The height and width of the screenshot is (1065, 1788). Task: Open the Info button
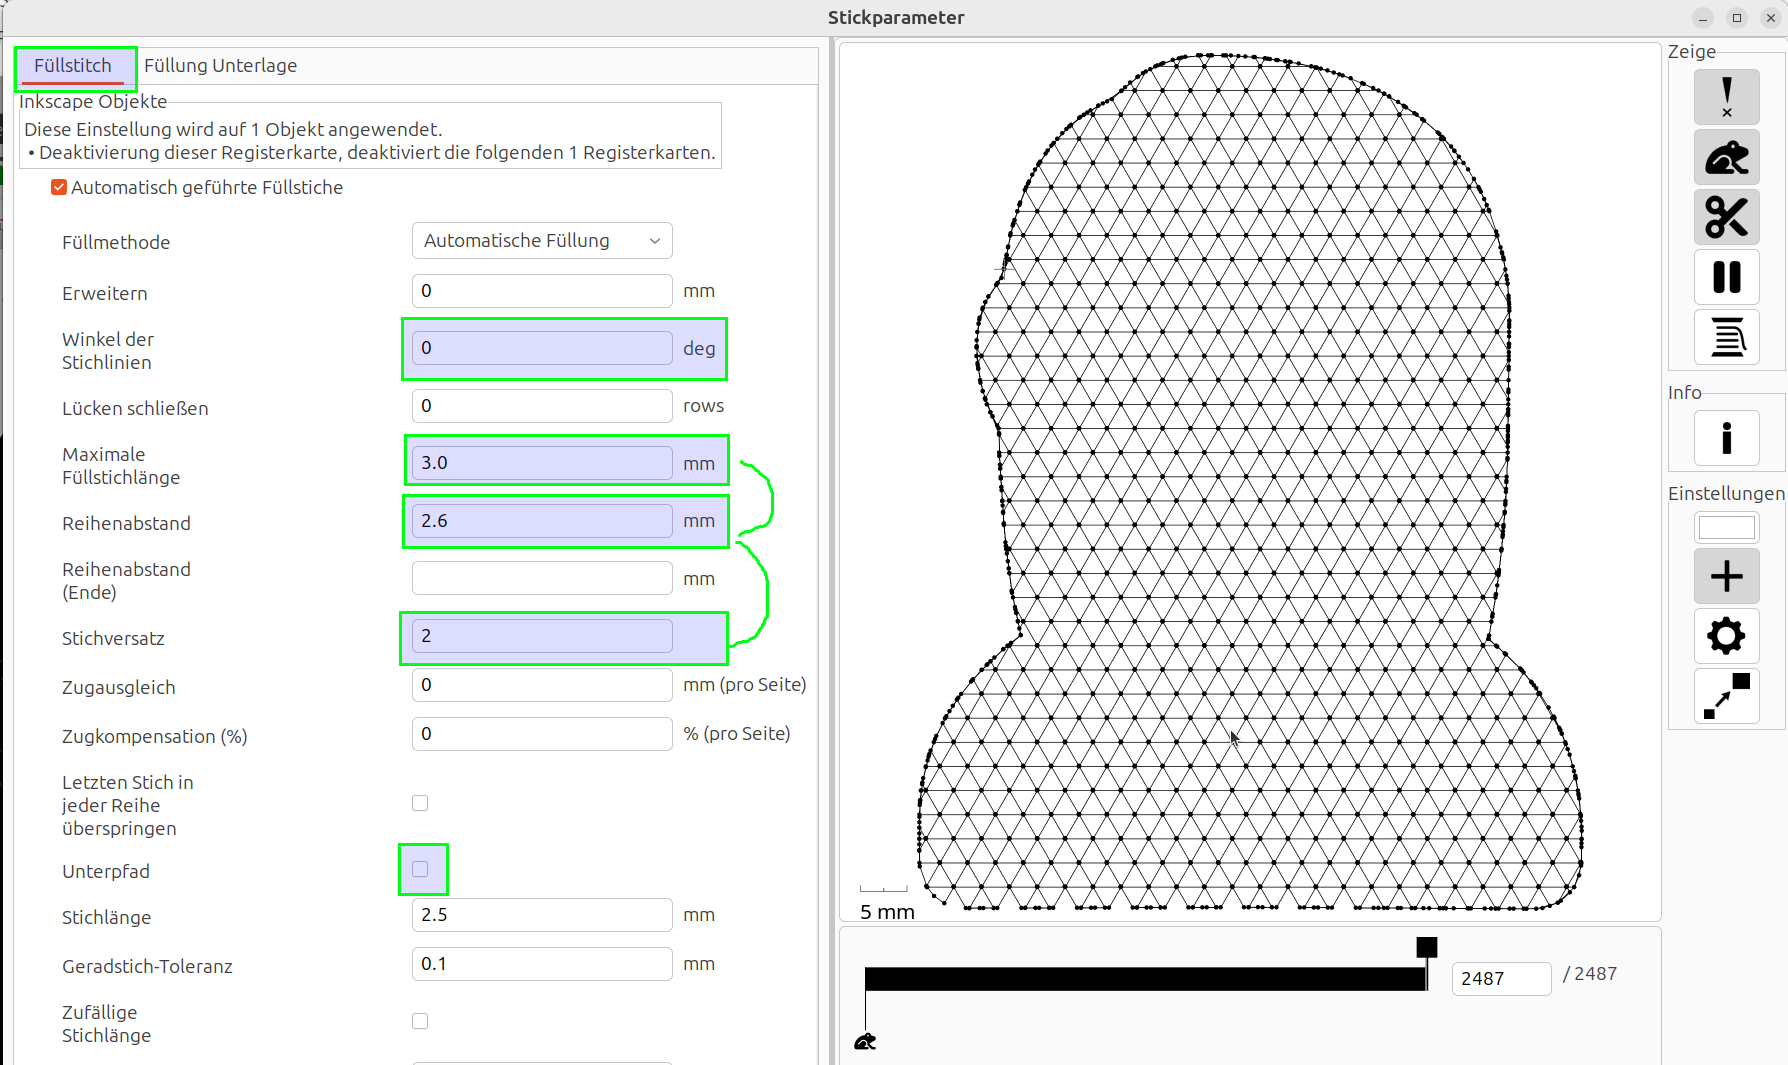point(1726,438)
